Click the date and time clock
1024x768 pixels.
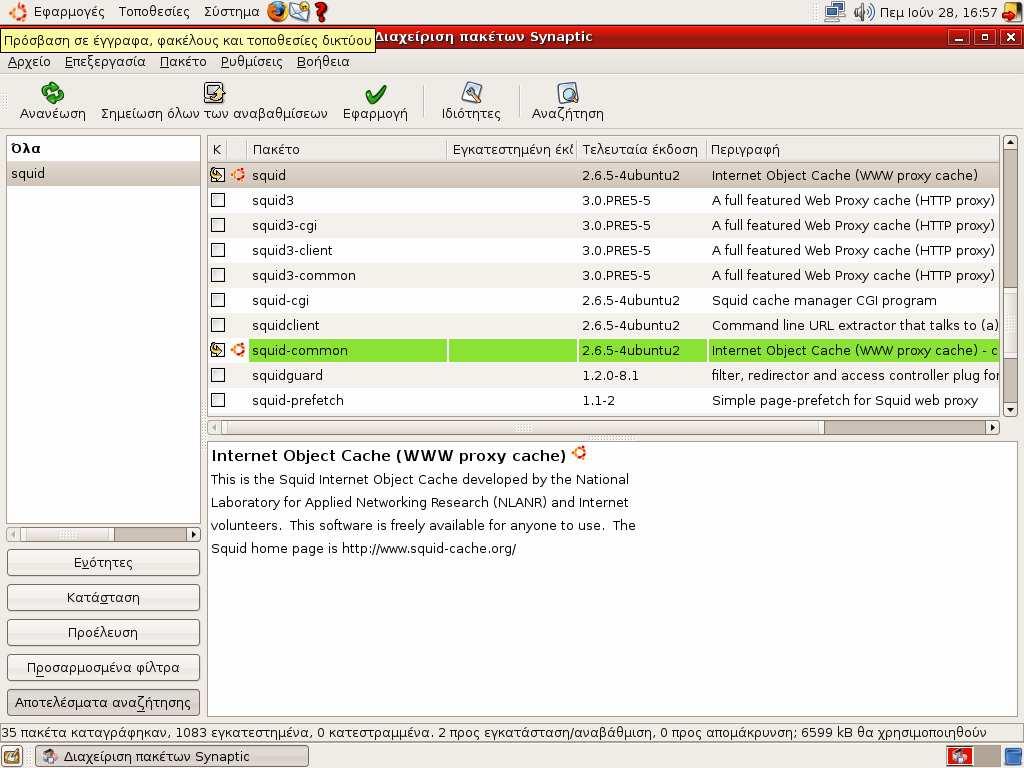[x=938, y=12]
